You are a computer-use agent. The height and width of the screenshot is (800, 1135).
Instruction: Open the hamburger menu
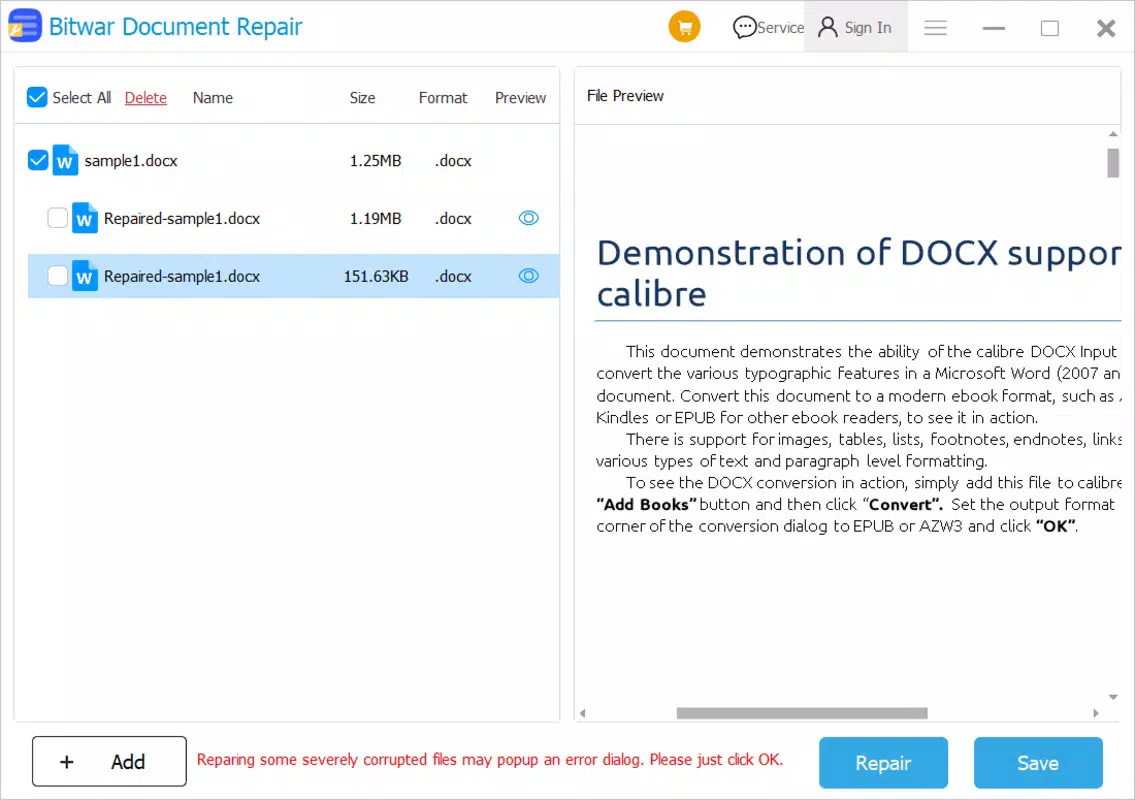pos(935,28)
